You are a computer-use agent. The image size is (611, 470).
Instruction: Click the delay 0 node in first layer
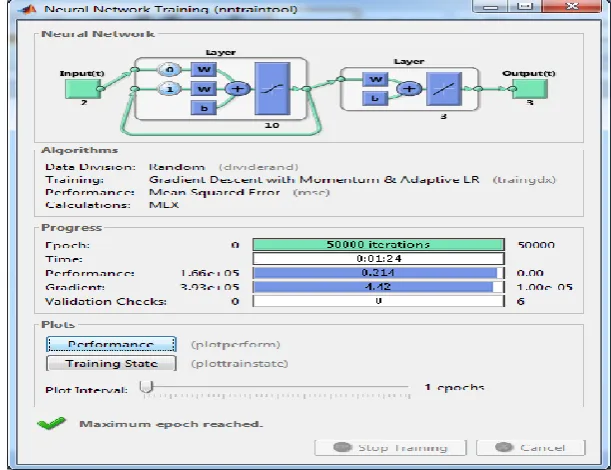click(170, 70)
